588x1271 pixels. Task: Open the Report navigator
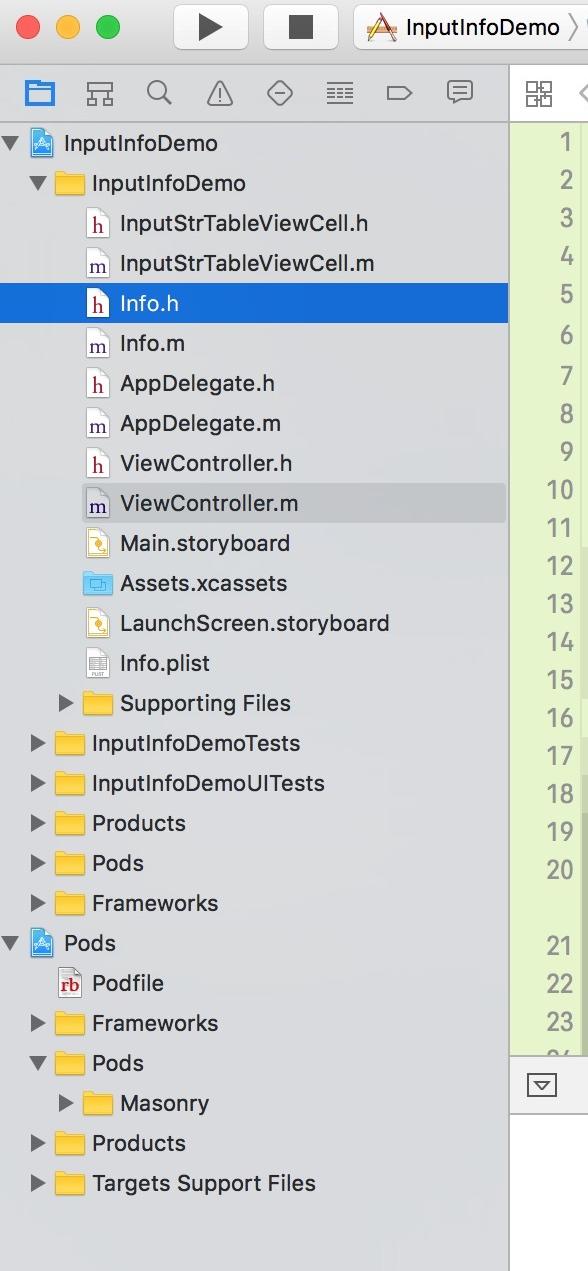(x=459, y=93)
